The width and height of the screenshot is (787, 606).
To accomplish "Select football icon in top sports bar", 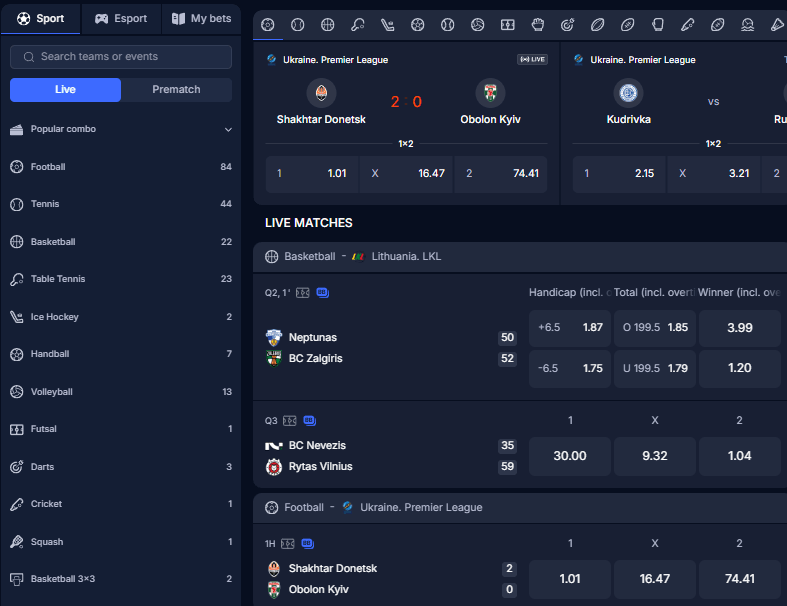I will 268,25.
